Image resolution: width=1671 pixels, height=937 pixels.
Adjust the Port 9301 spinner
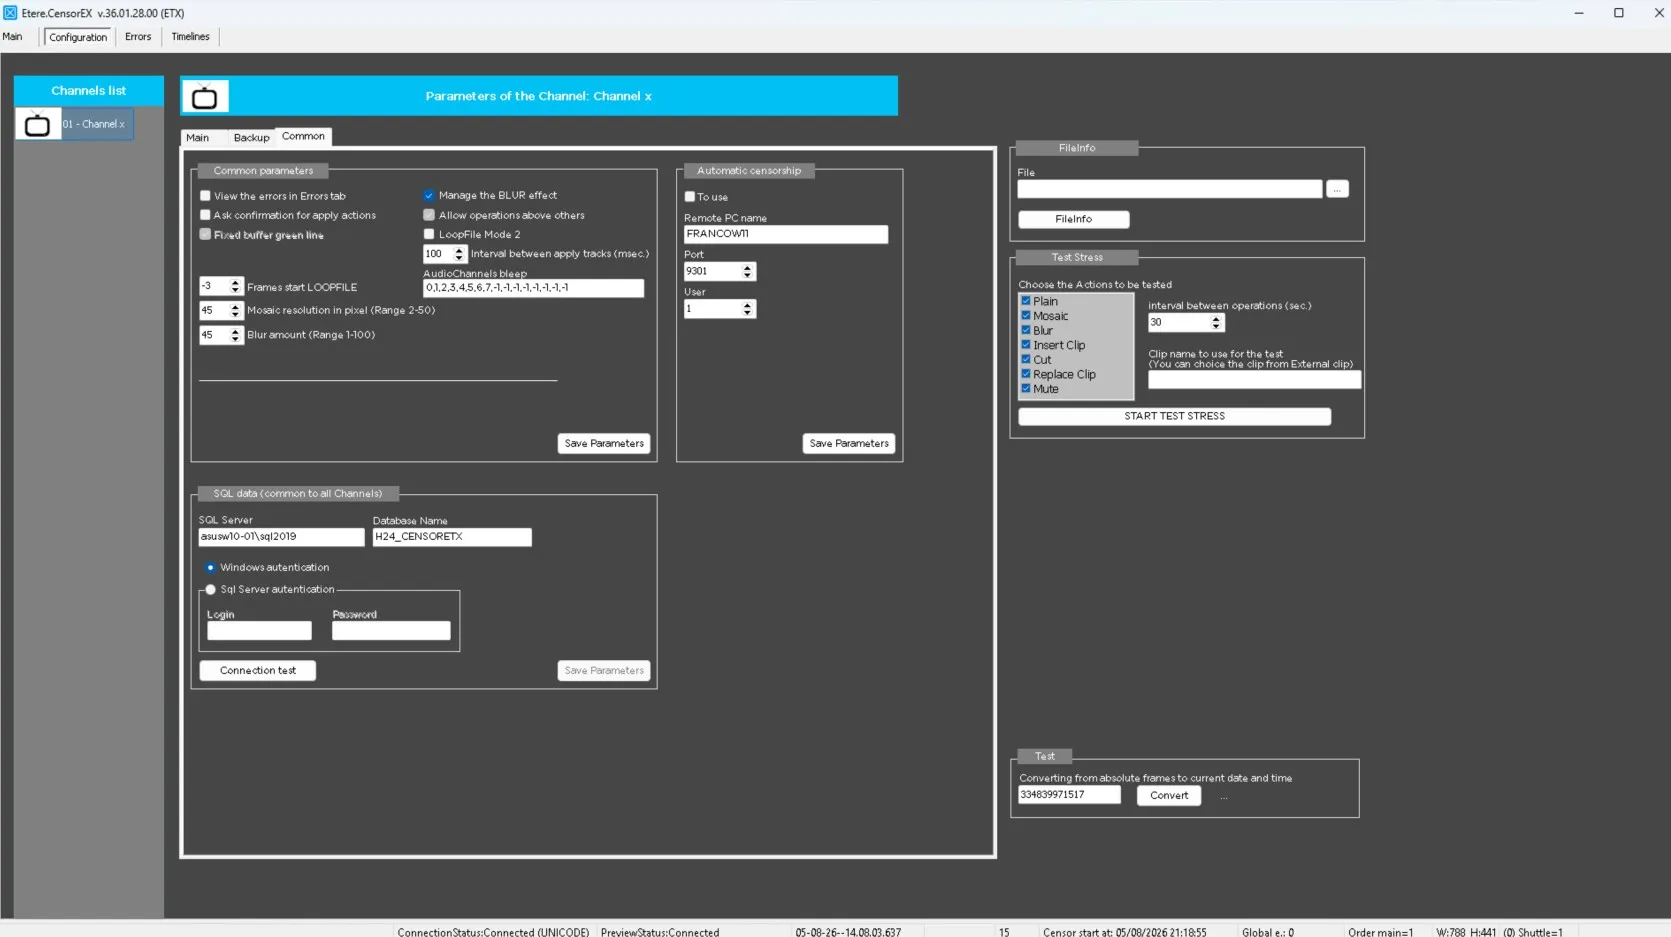(748, 272)
